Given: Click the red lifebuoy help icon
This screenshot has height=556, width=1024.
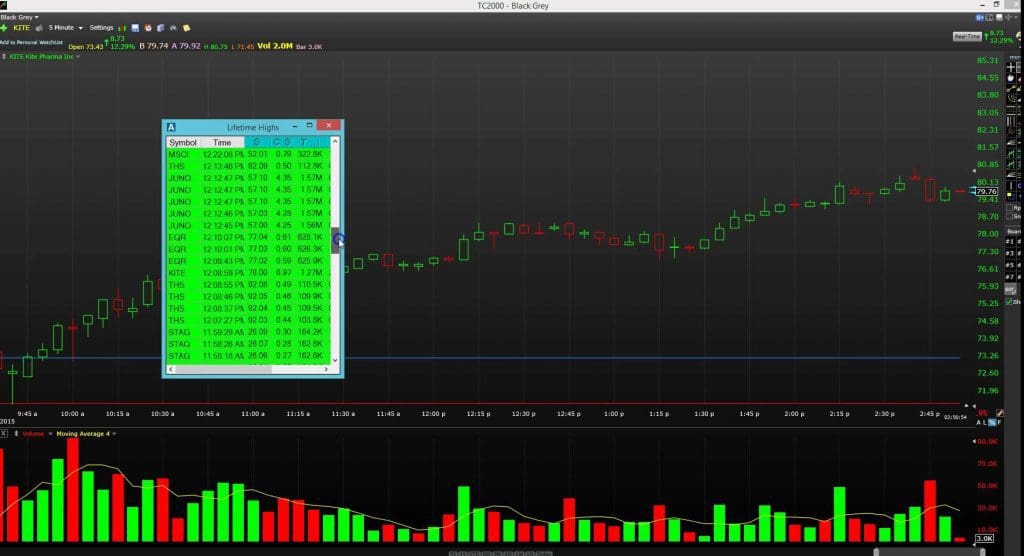Looking at the screenshot, I should 148,28.
